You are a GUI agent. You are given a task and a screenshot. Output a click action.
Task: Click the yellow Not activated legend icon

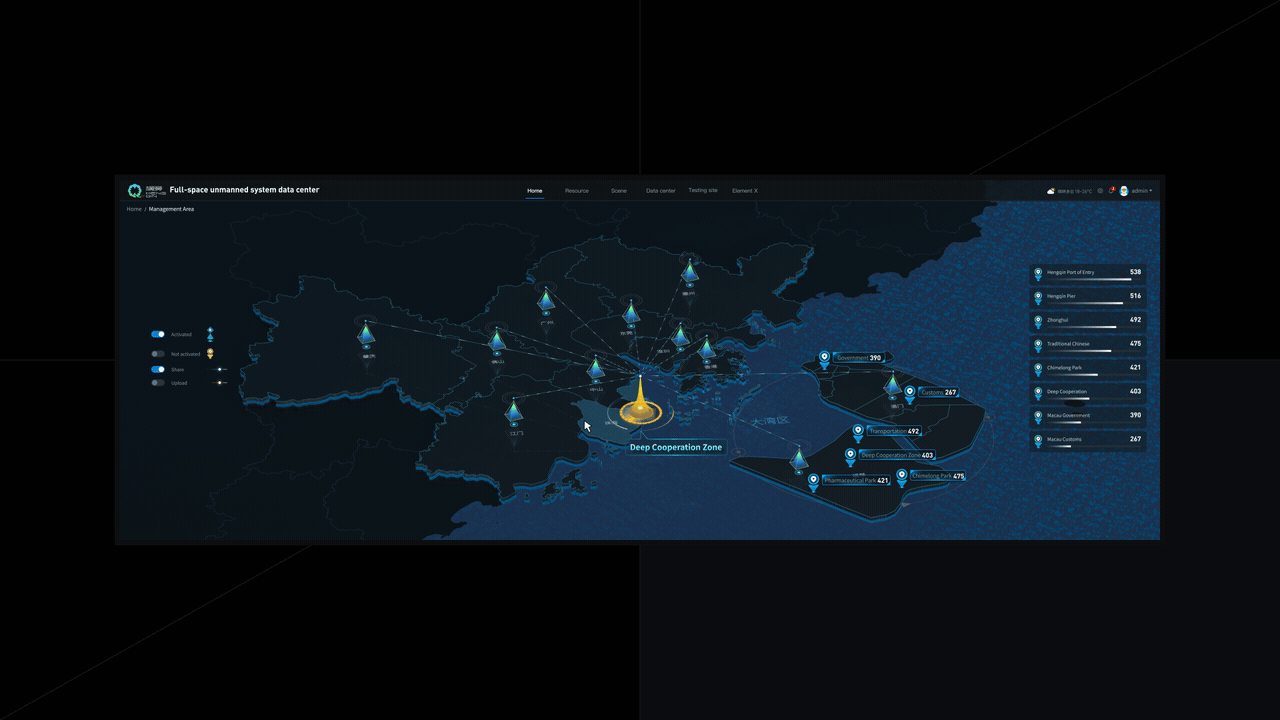[x=210, y=353]
